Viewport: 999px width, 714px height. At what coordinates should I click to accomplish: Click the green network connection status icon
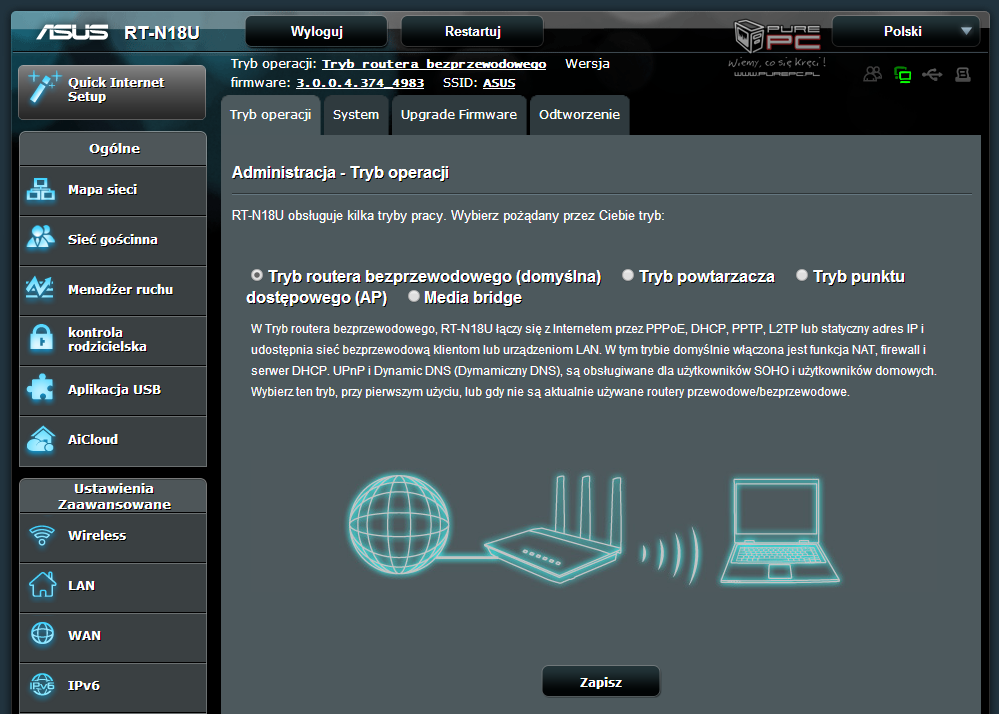pos(902,75)
